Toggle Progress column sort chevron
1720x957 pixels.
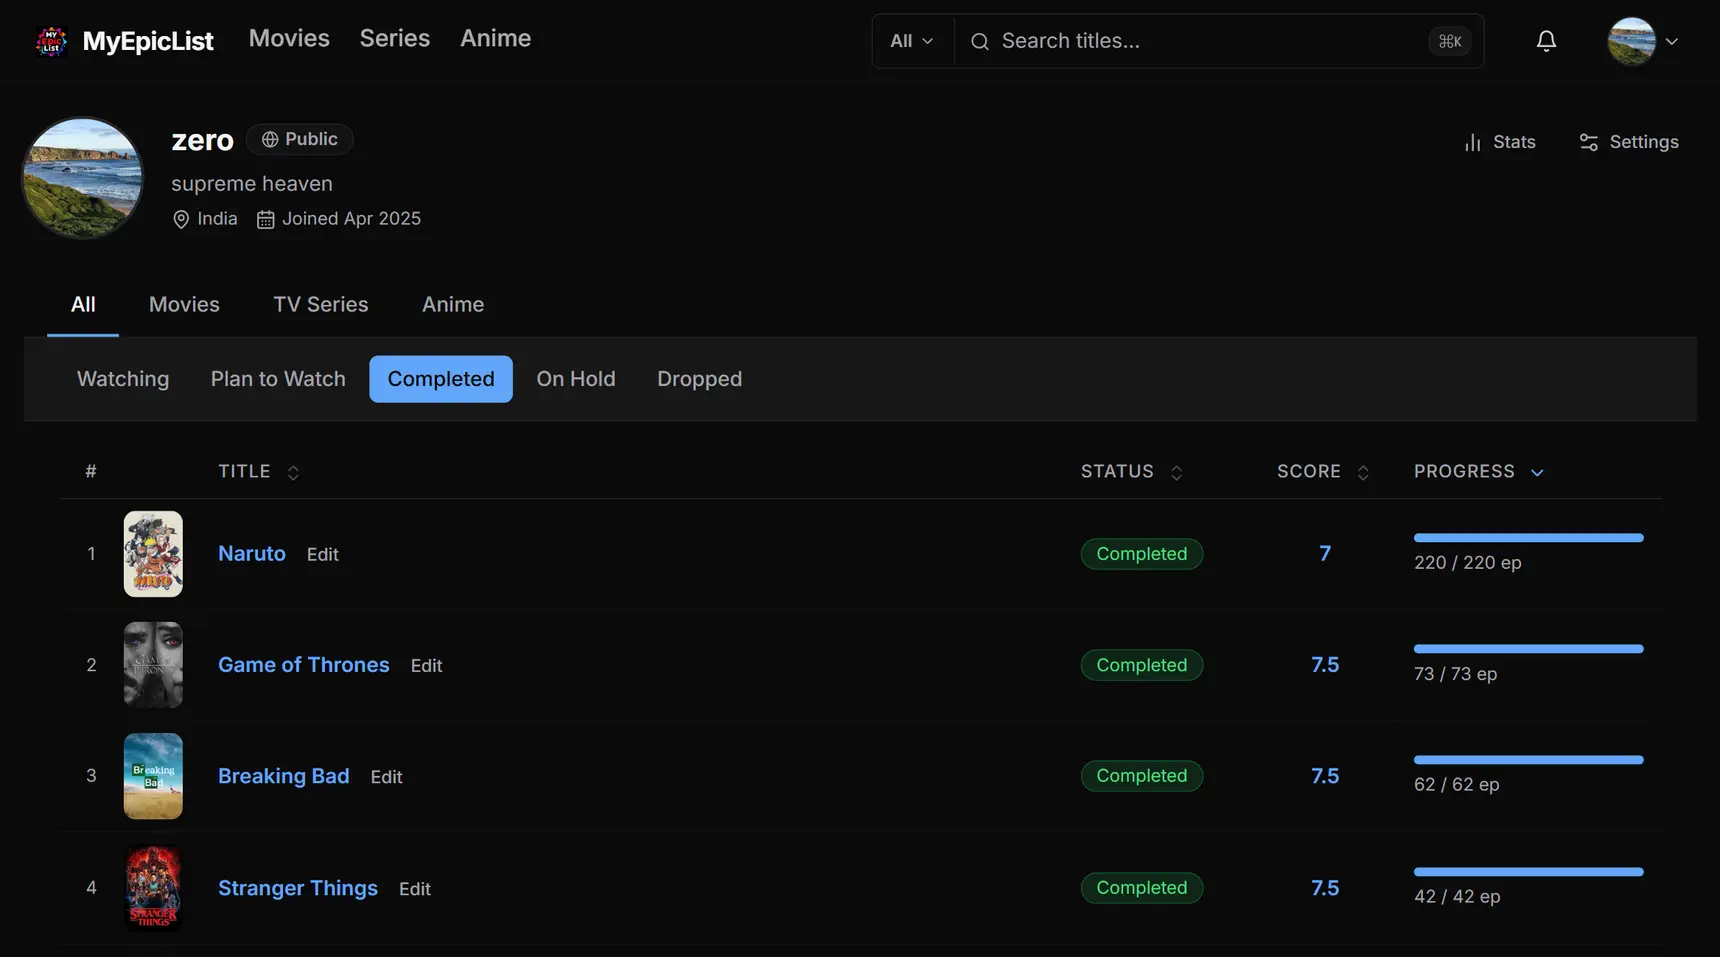tap(1537, 472)
